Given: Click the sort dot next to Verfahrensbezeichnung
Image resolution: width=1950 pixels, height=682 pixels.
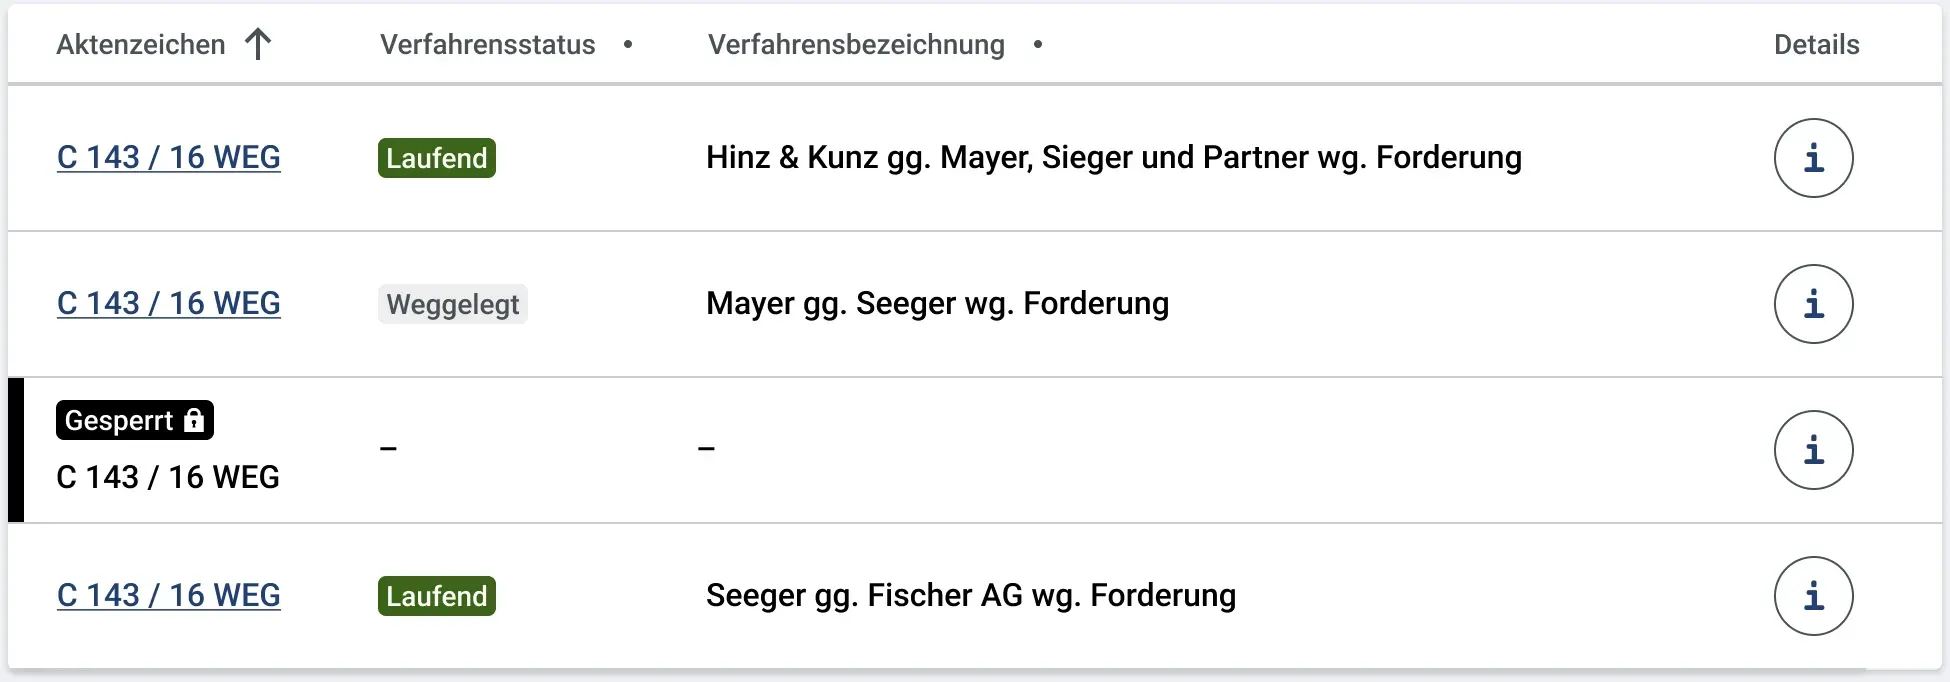Looking at the screenshot, I should (1038, 44).
